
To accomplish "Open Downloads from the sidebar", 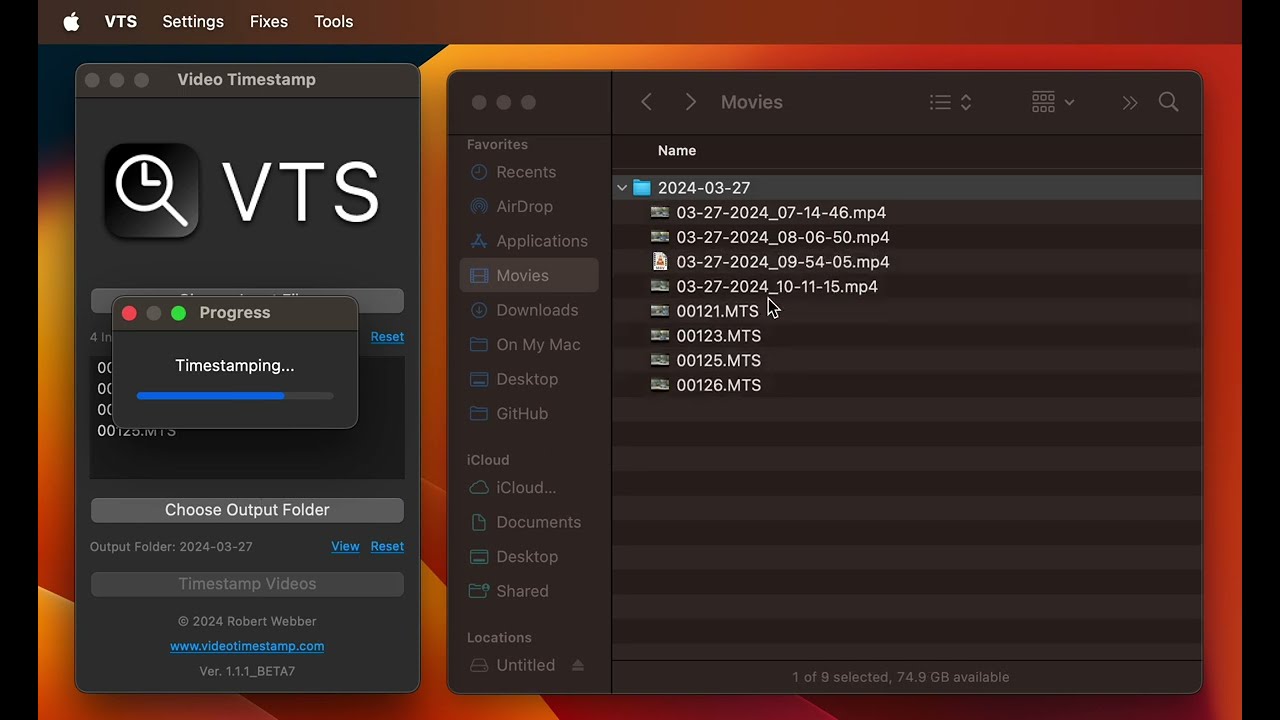I will coord(537,310).
